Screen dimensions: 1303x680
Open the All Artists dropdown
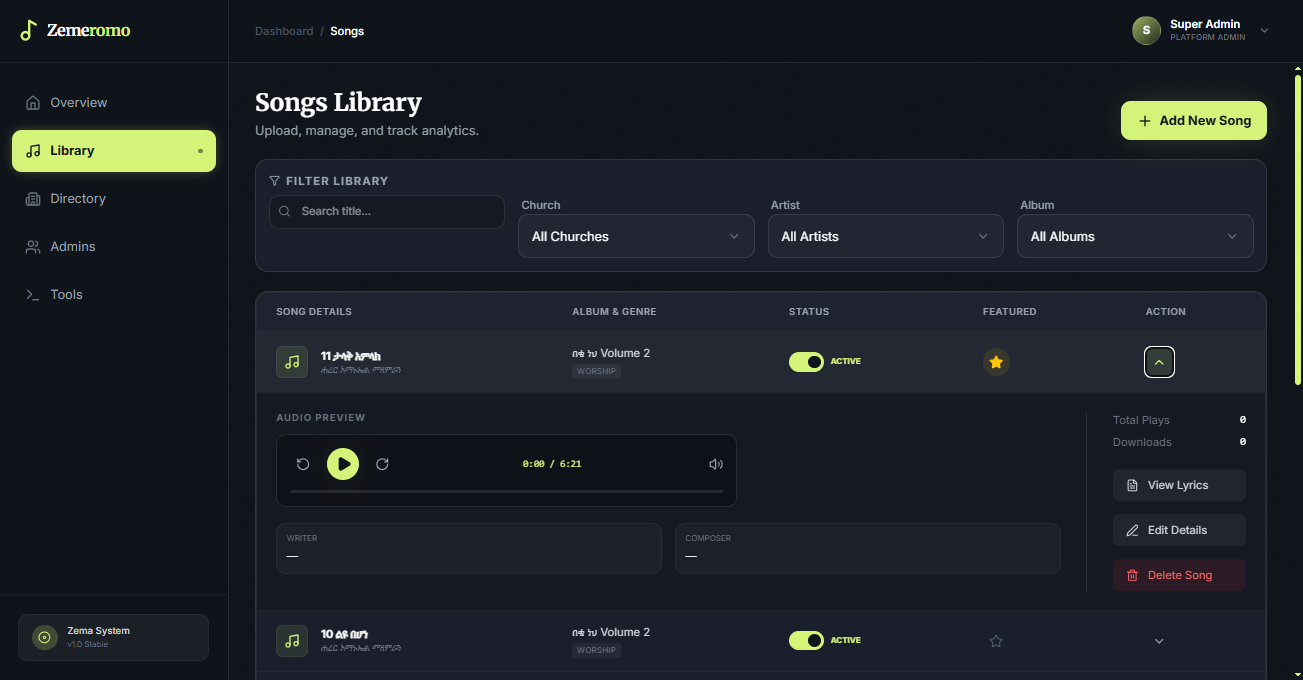(x=885, y=236)
